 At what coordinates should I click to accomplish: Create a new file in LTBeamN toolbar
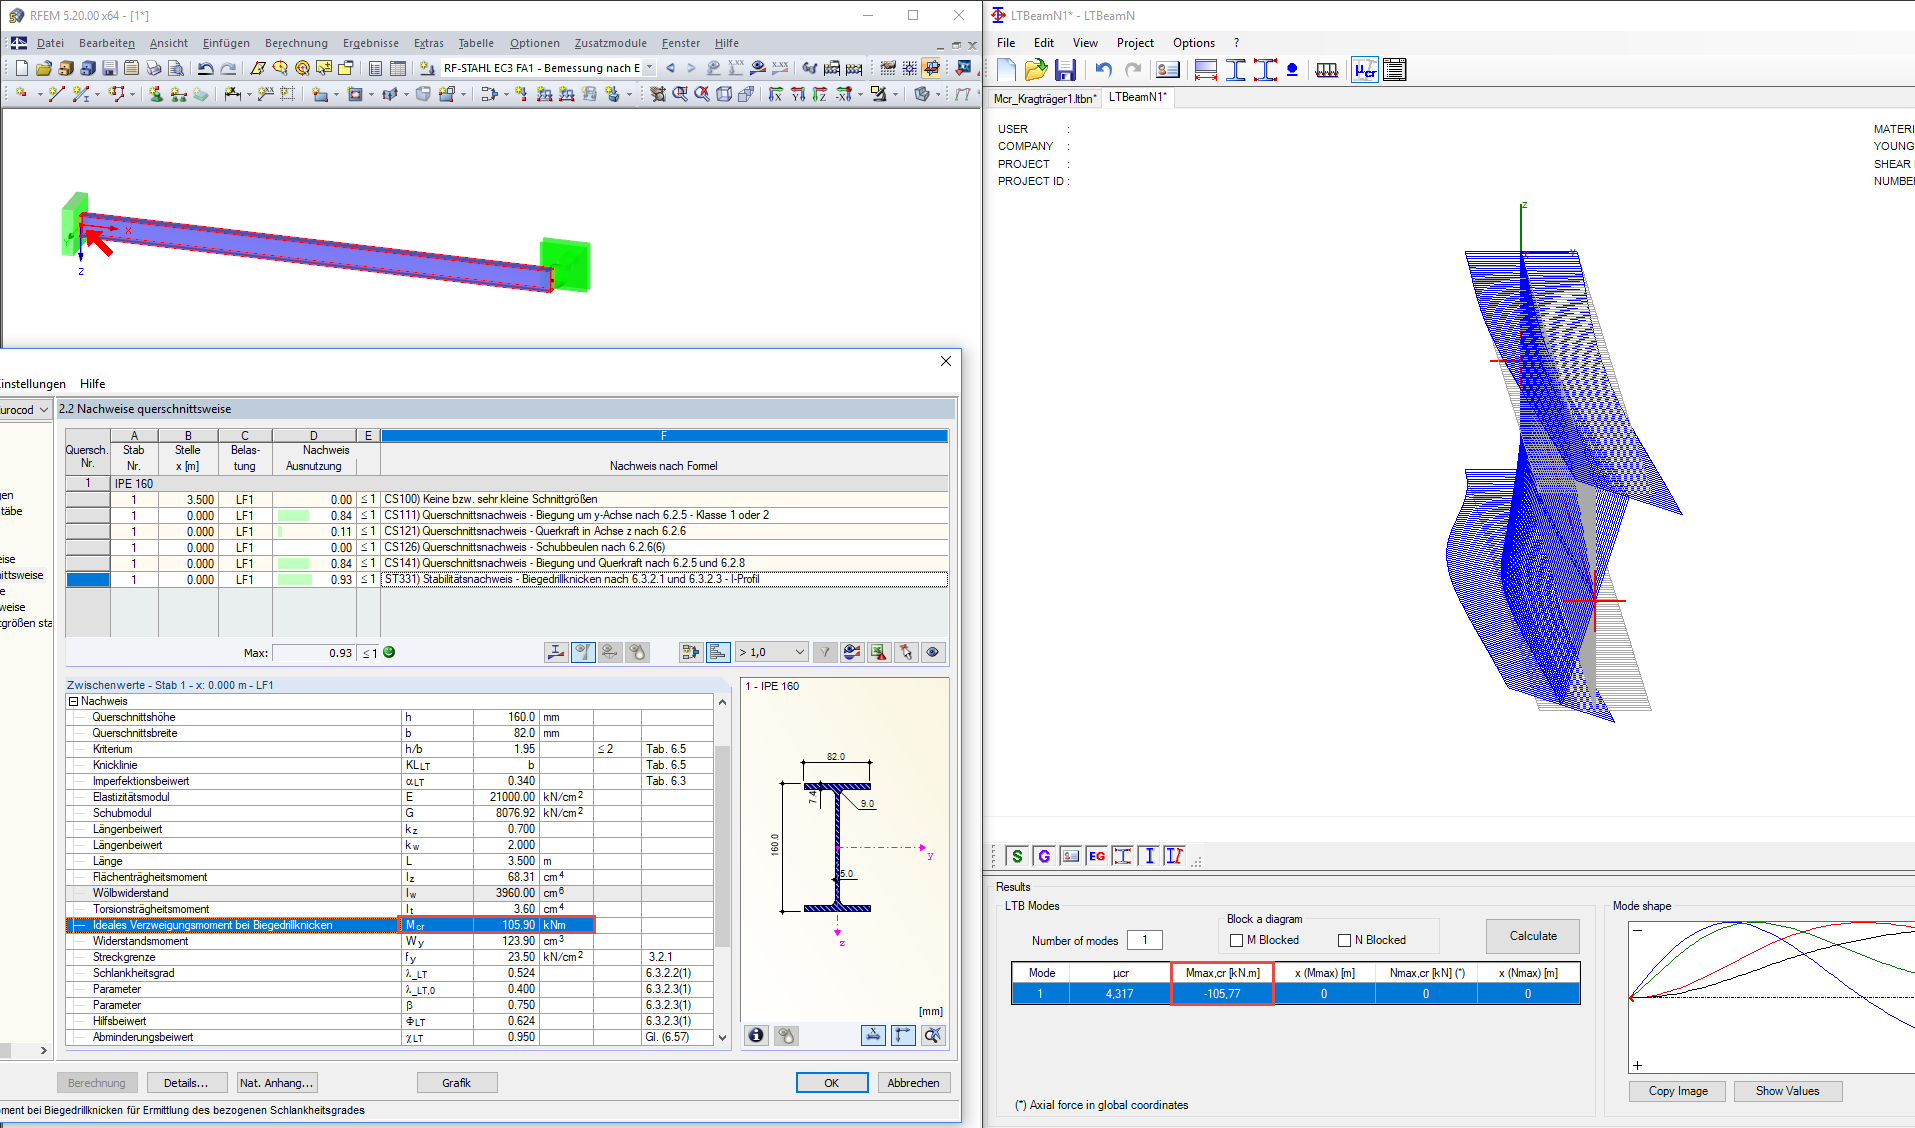click(1006, 70)
